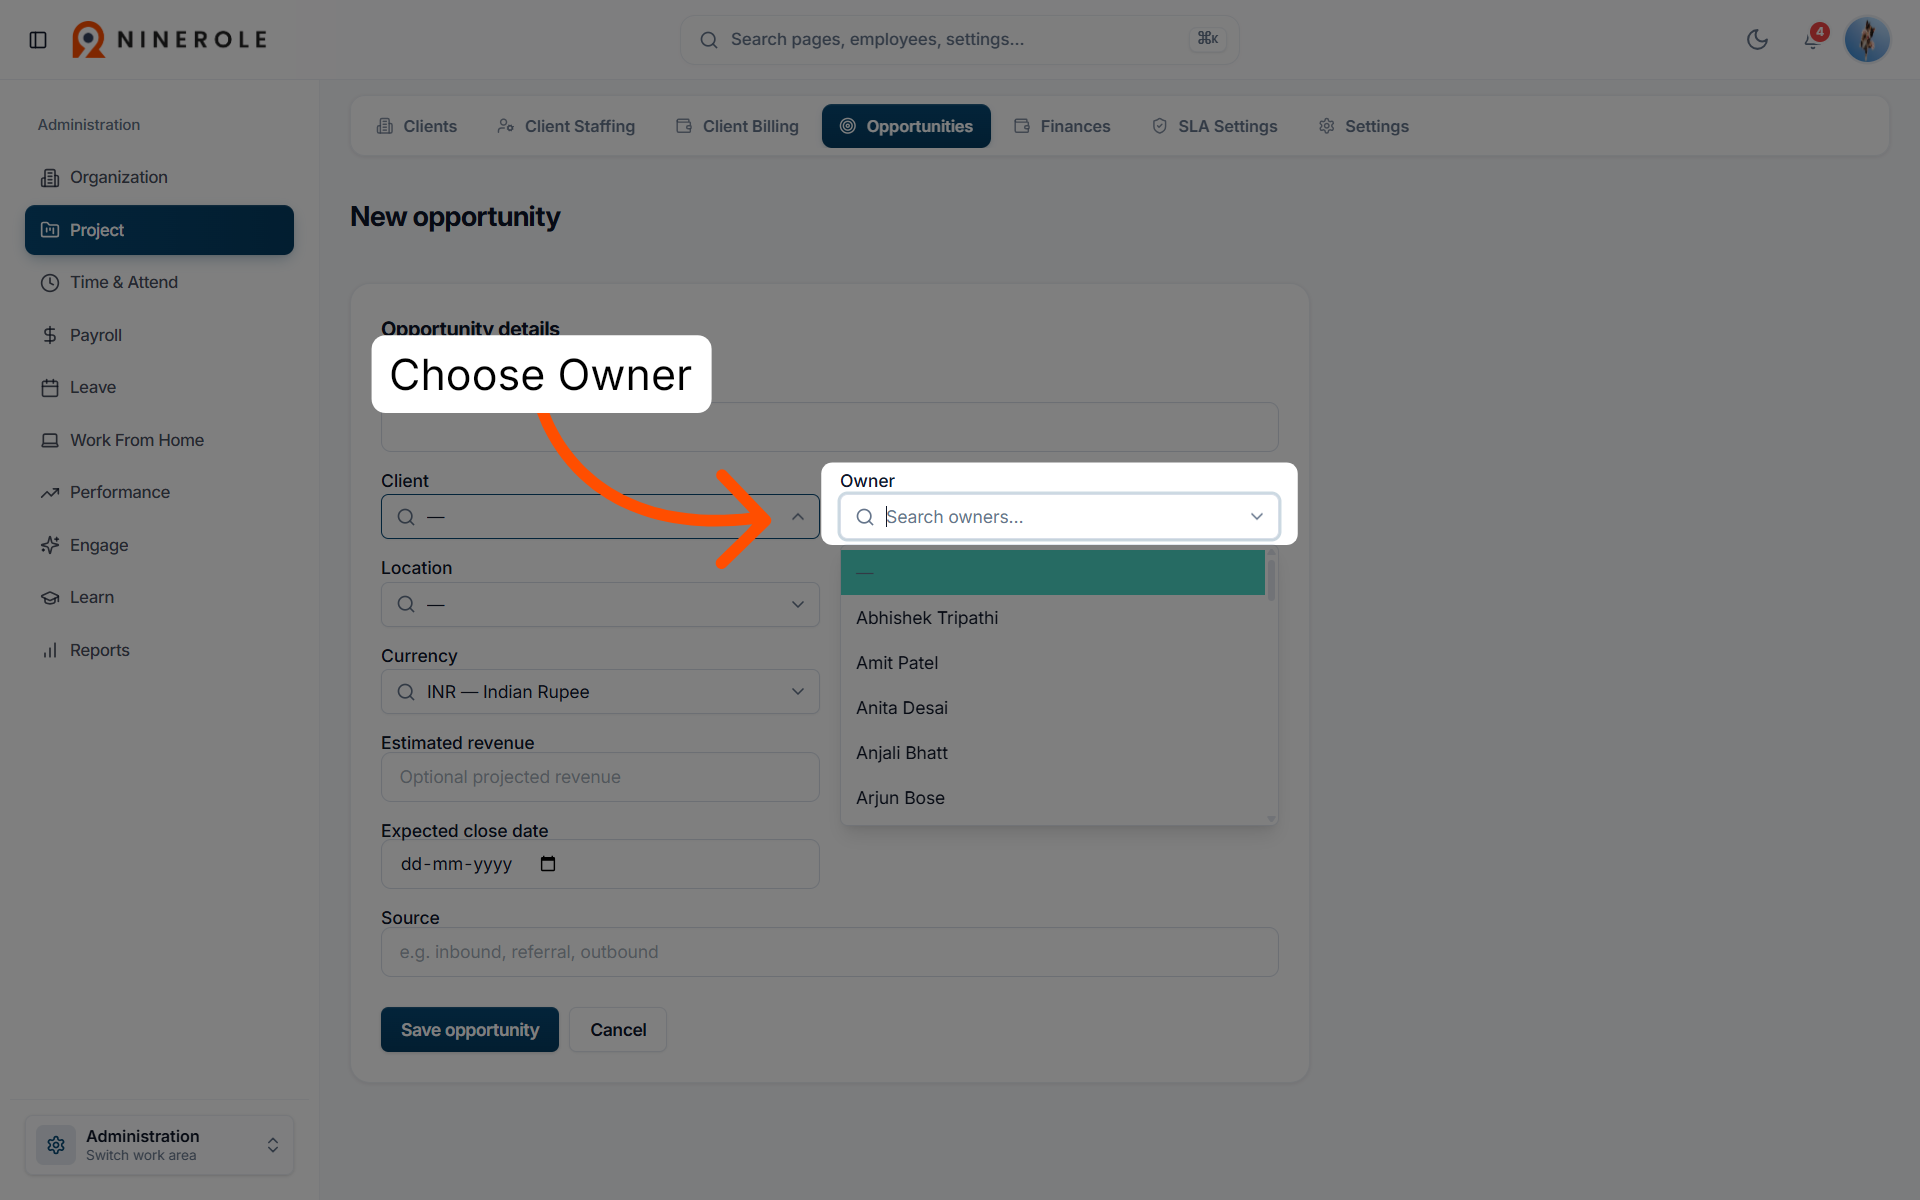Click the Estimated revenue field

tap(600, 777)
